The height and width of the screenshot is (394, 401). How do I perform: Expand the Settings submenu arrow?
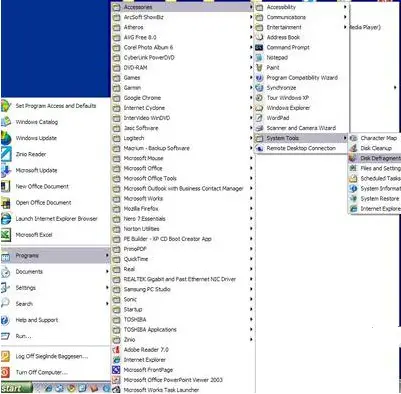coord(107,287)
